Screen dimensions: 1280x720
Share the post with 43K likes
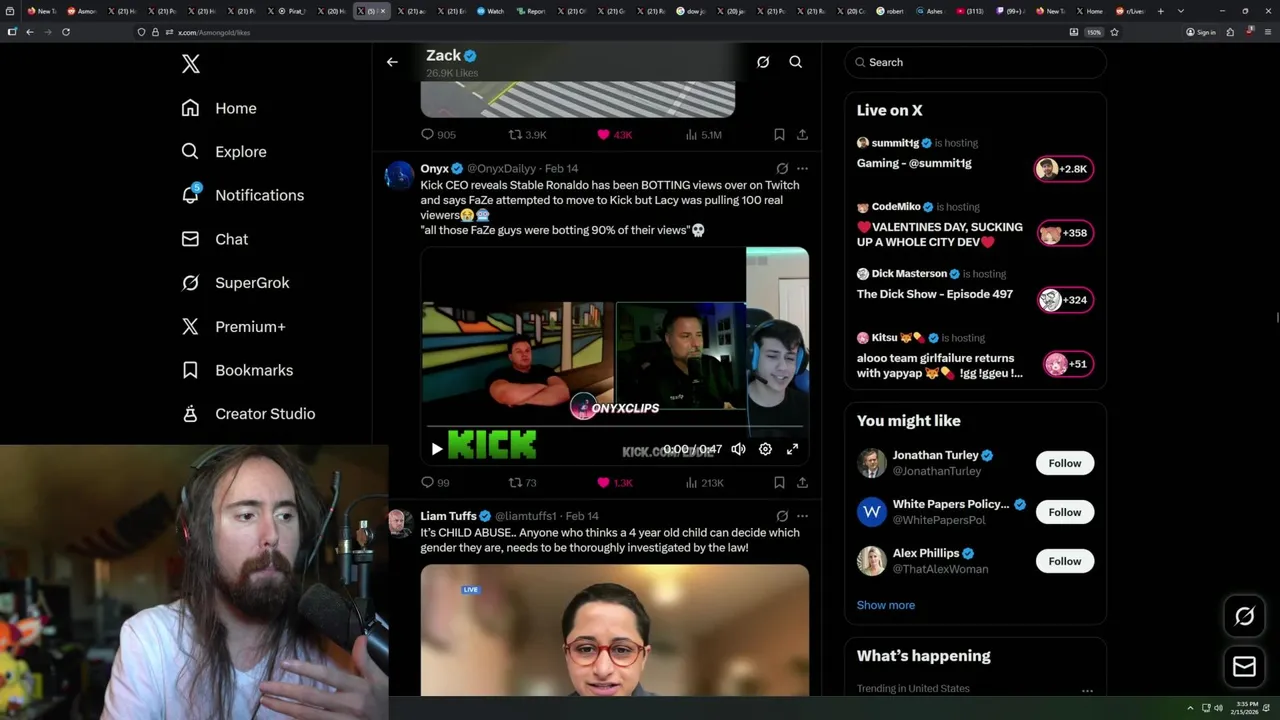point(802,134)
